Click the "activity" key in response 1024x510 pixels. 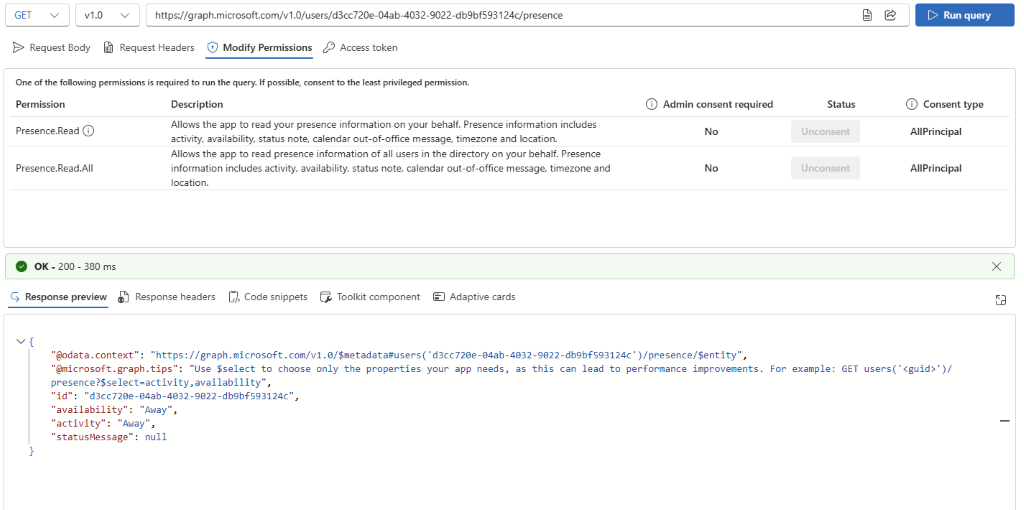79,424
